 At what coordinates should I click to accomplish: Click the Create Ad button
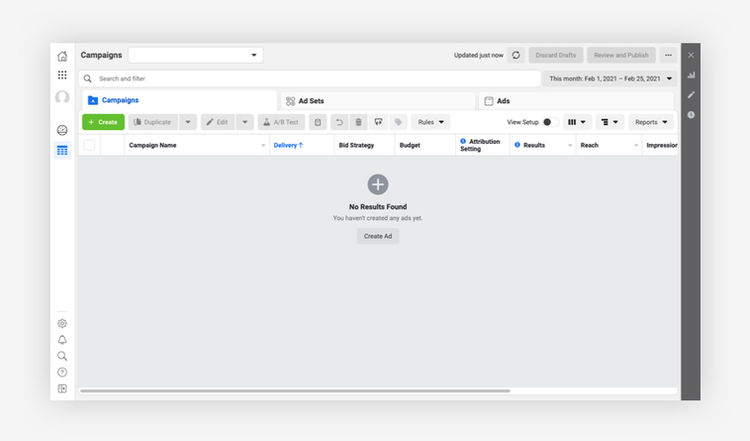point(378,236)
